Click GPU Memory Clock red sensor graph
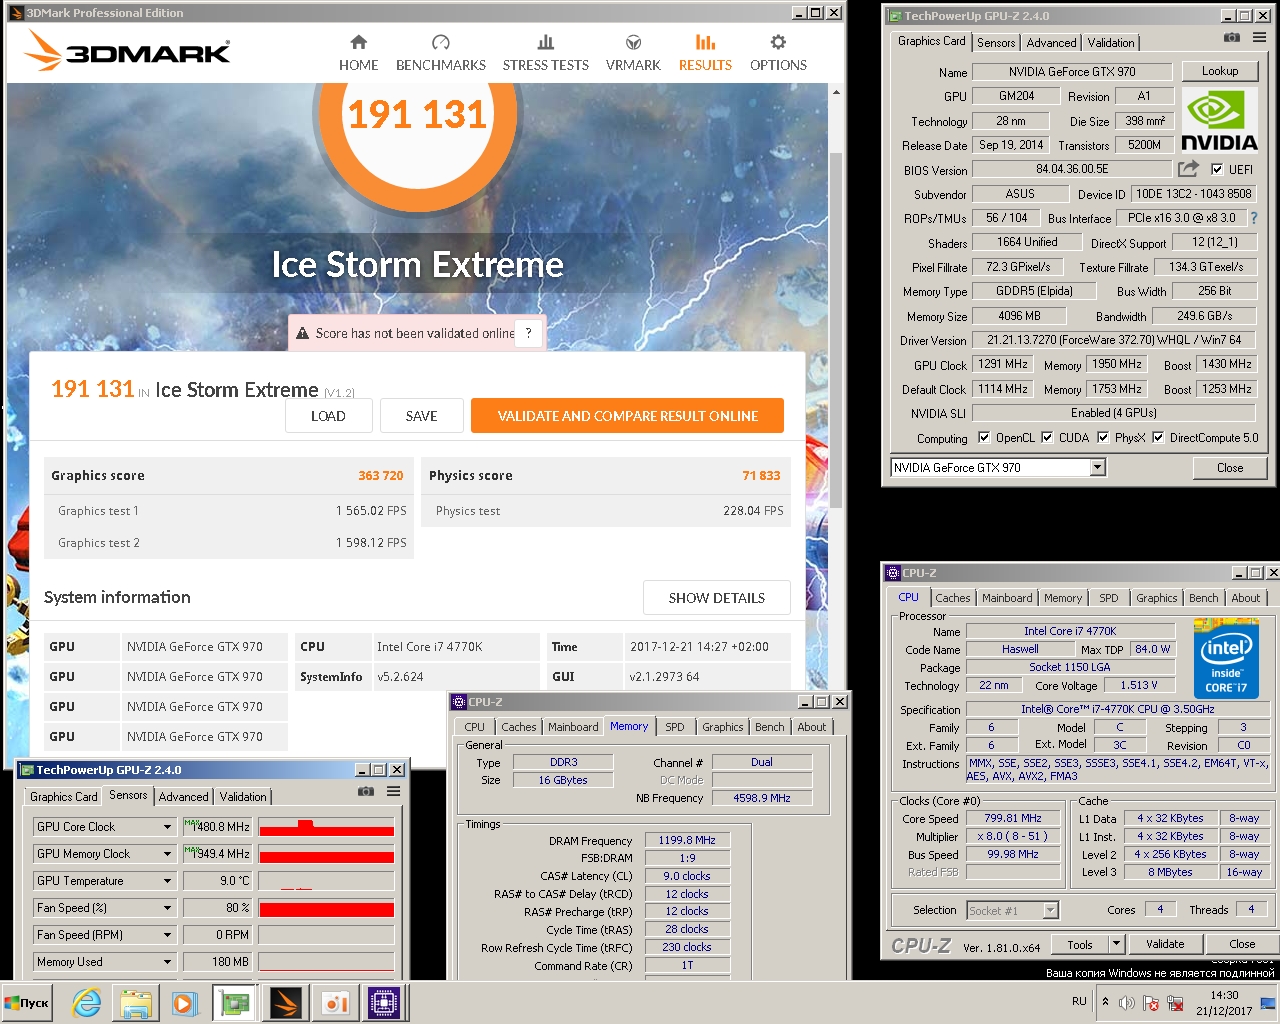This screenshot has height=1024, width=1280. point(326,854)
